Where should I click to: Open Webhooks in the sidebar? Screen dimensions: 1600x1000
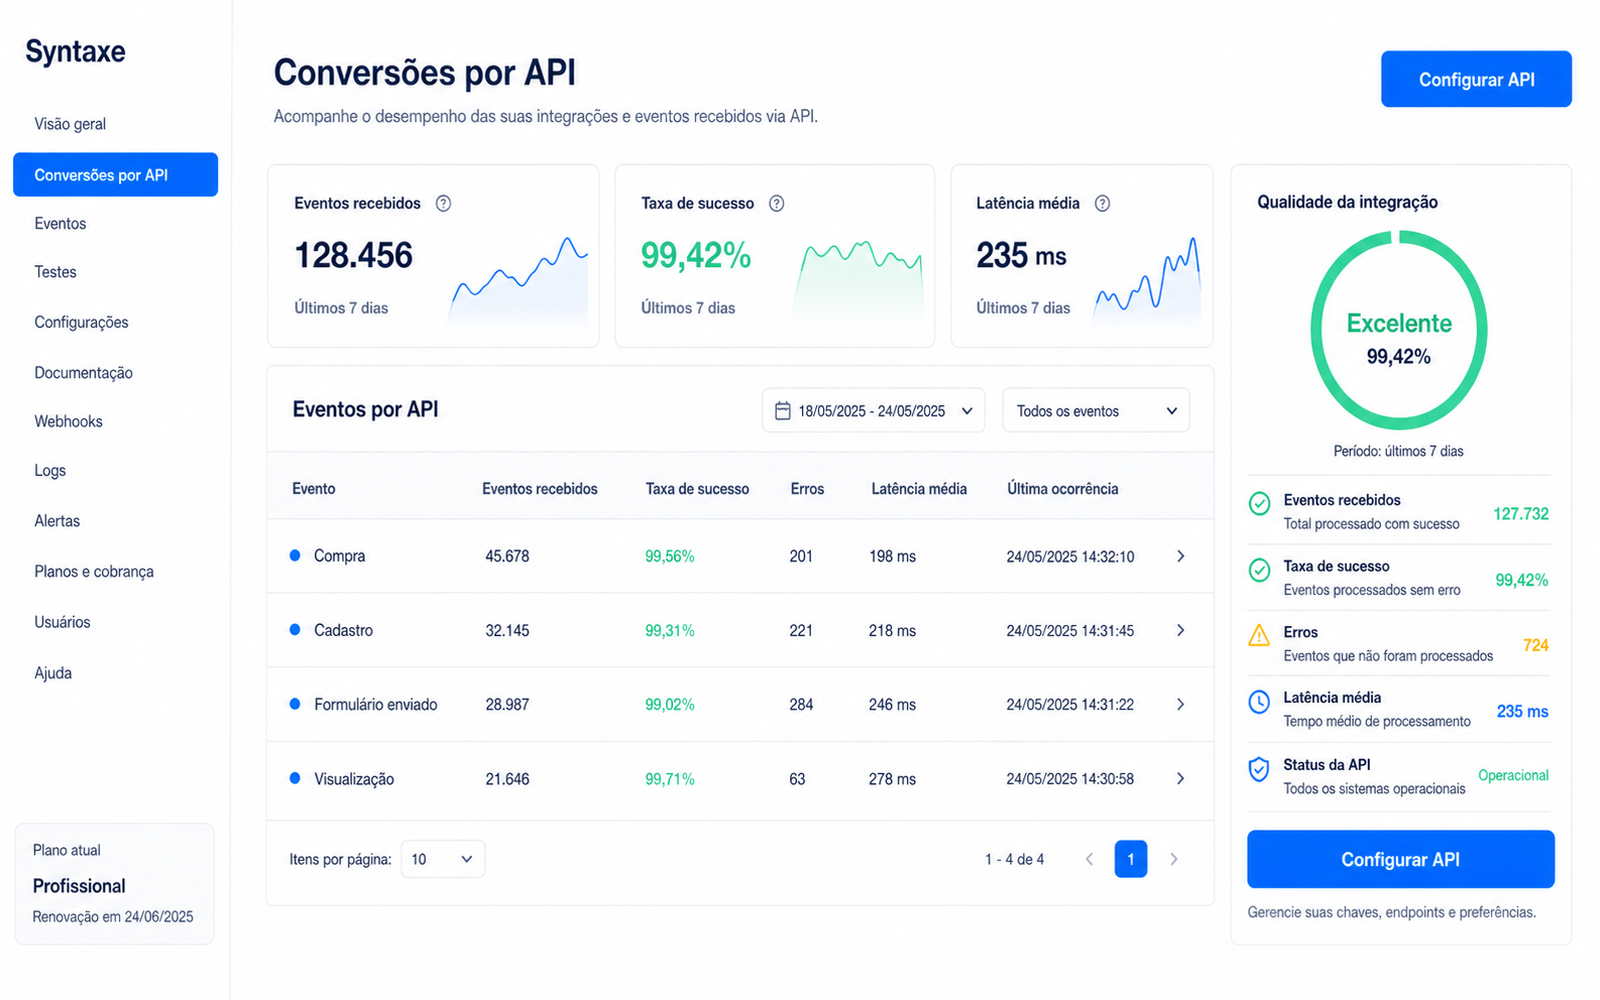(x=69, y=421)
